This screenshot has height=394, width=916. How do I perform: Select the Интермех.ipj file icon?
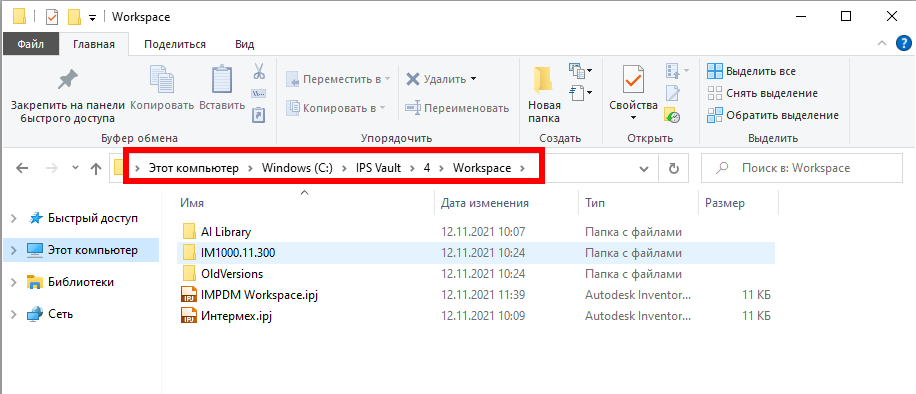coord(189,316)
